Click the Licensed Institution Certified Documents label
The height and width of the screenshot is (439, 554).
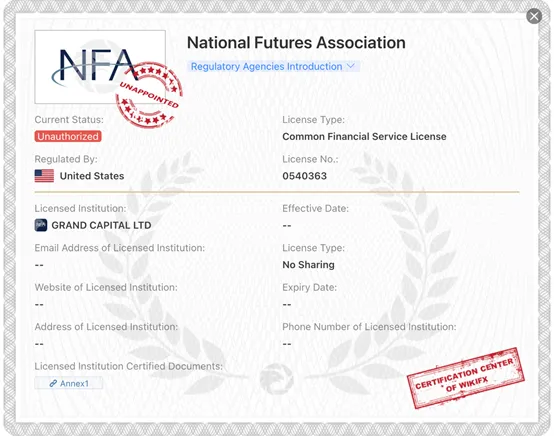[x=129, y=366]
